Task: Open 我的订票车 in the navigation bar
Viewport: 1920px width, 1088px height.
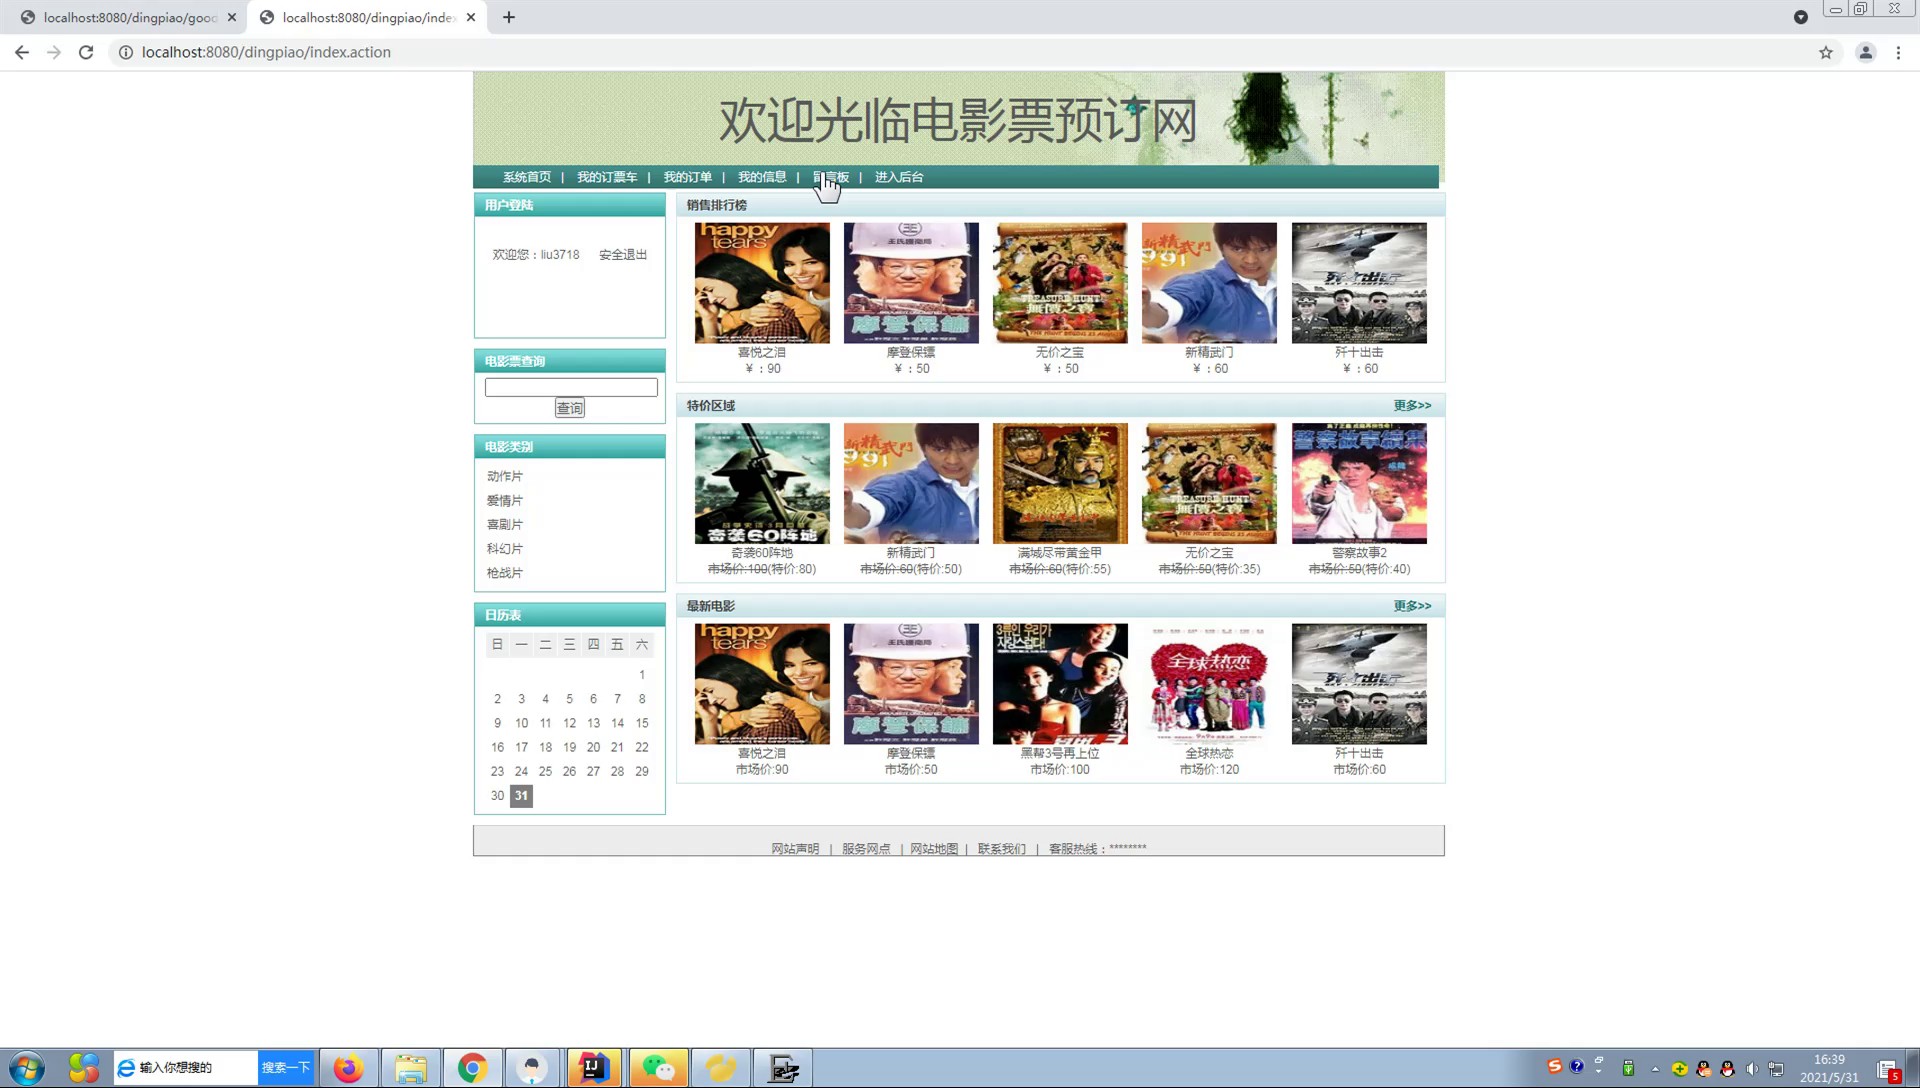Action: (x=607, y=177)
